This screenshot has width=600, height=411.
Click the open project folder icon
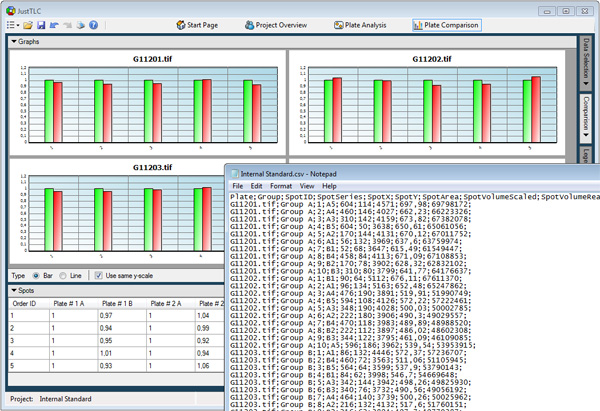point(28,25)
